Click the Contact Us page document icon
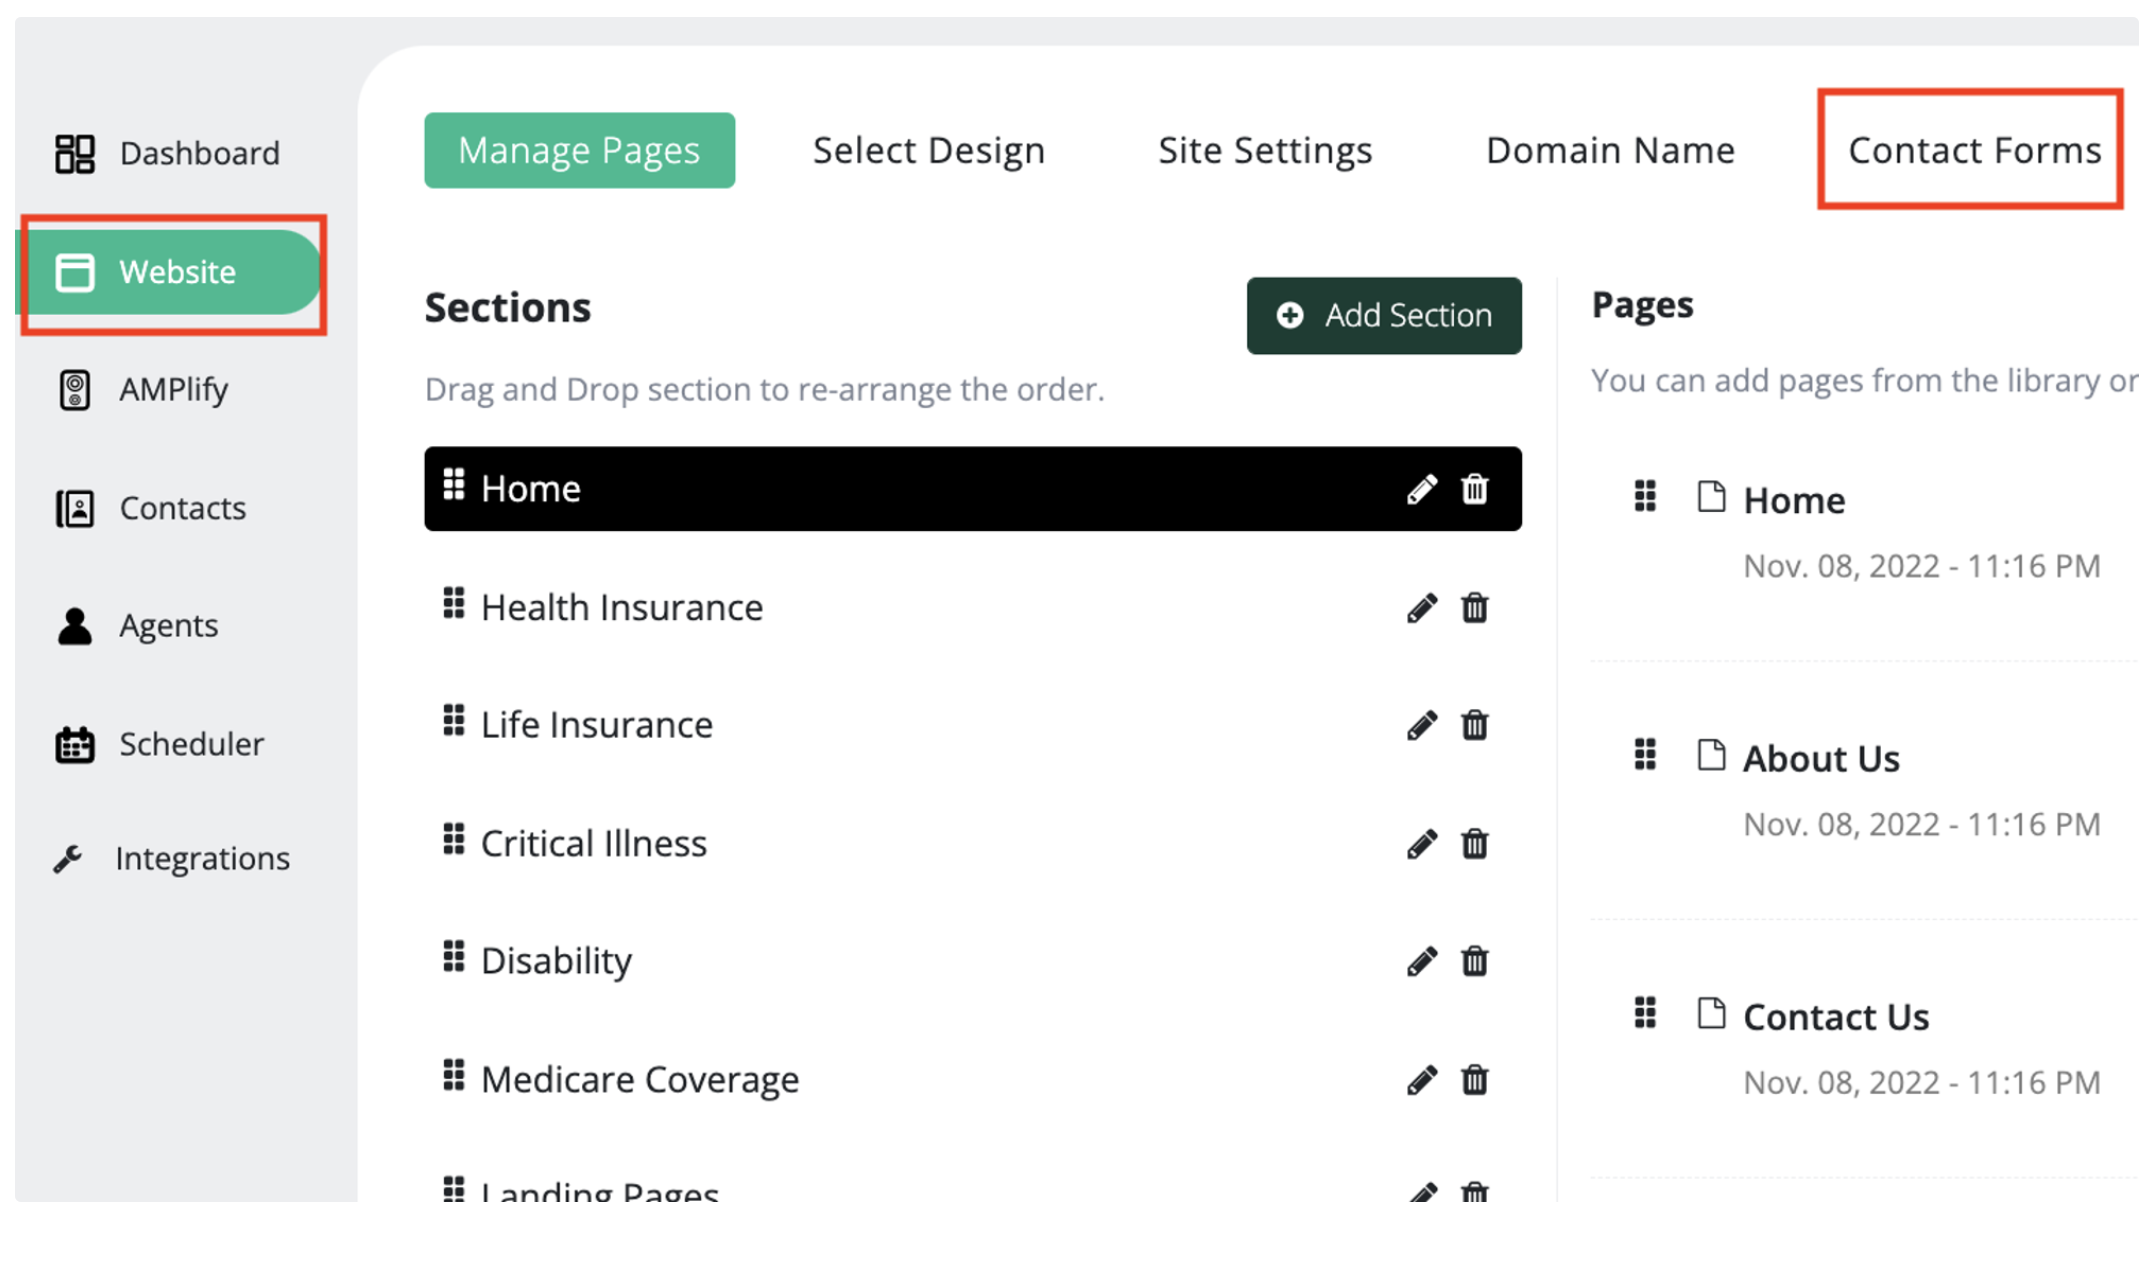Viewport: 2152px width, 1266px height. (1712, 1012)
